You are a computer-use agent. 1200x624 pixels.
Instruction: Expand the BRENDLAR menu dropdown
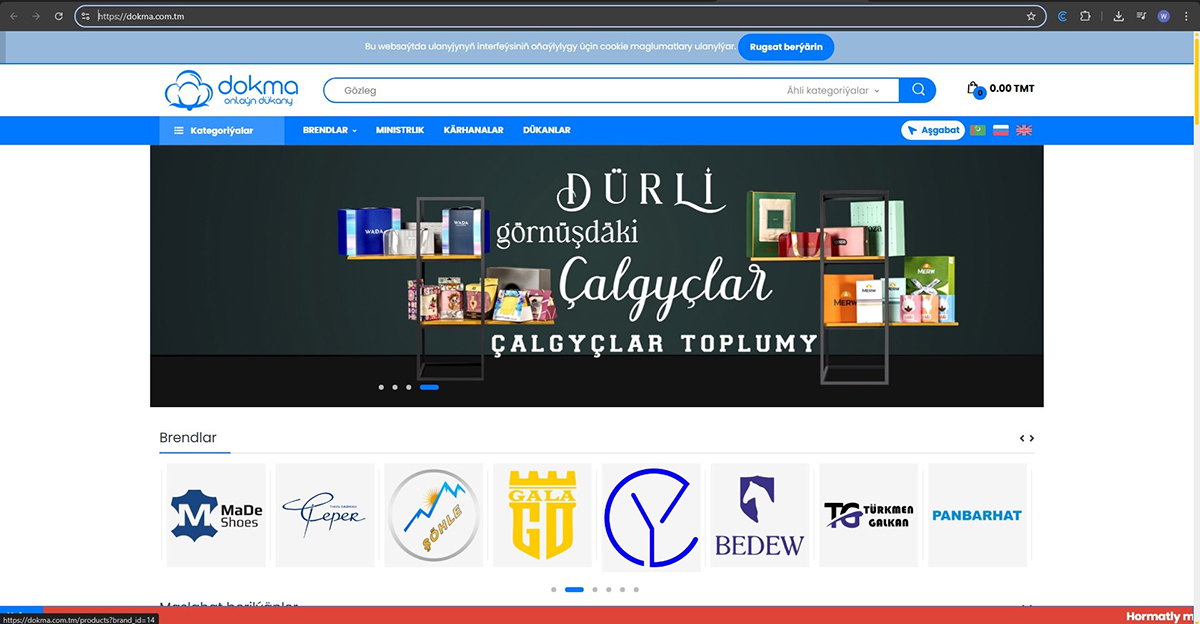click(329, 130)
